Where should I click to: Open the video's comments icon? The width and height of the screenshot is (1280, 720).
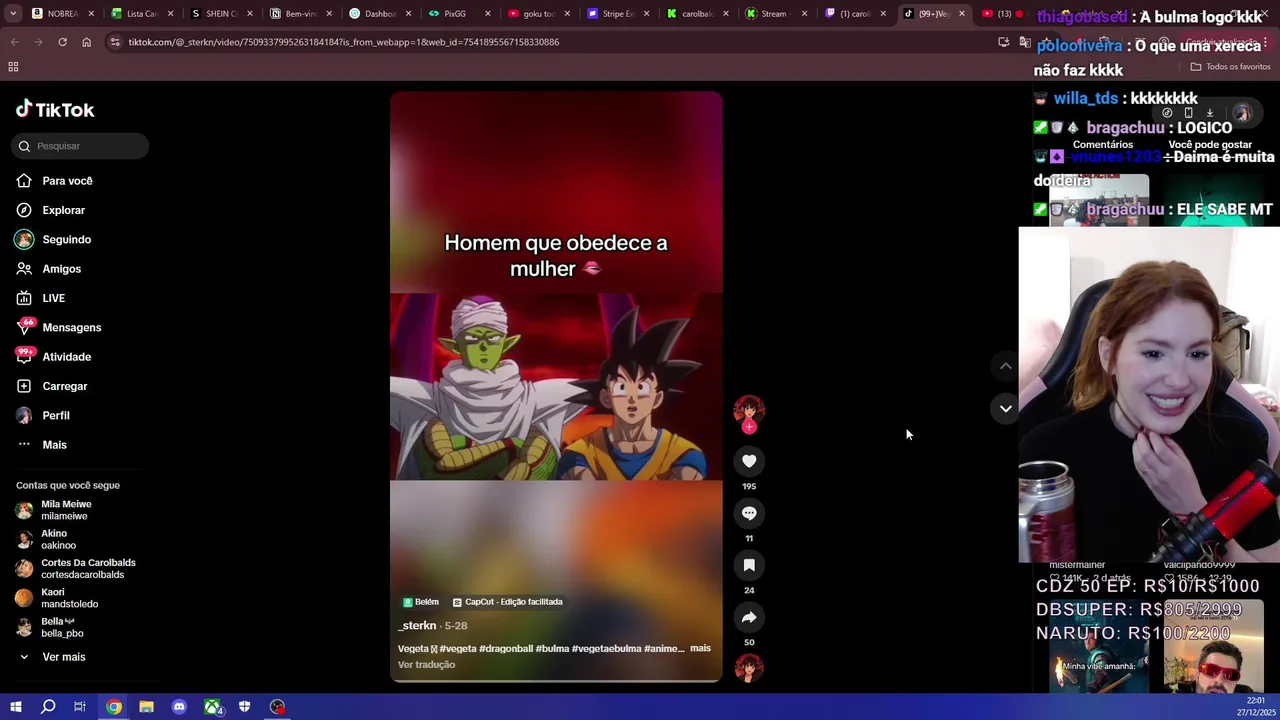[x=749, y=513]
